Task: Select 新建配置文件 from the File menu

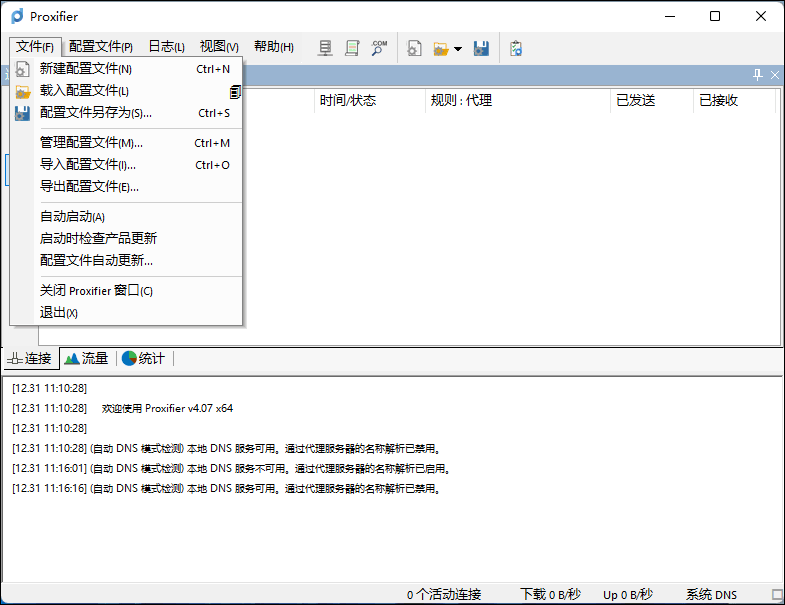Action: point(86,69)
